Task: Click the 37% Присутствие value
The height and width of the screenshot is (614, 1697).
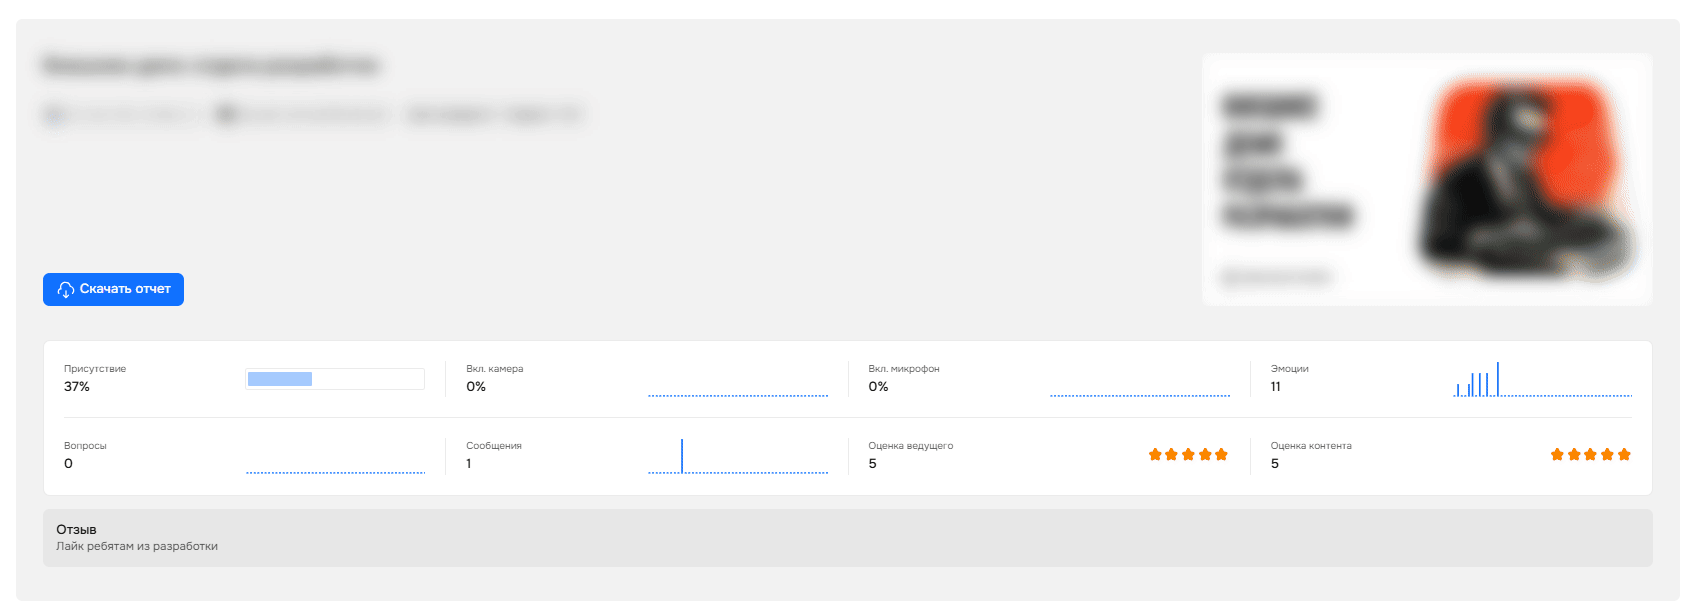Action: (x=77, y=387)
